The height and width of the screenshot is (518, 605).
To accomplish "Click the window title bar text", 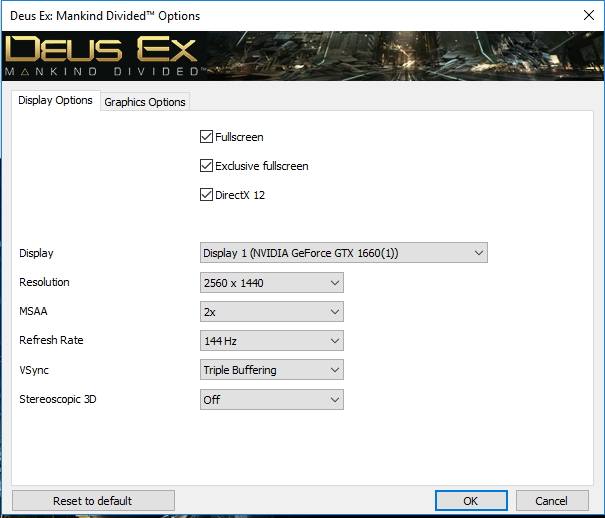I will (105, 16).
